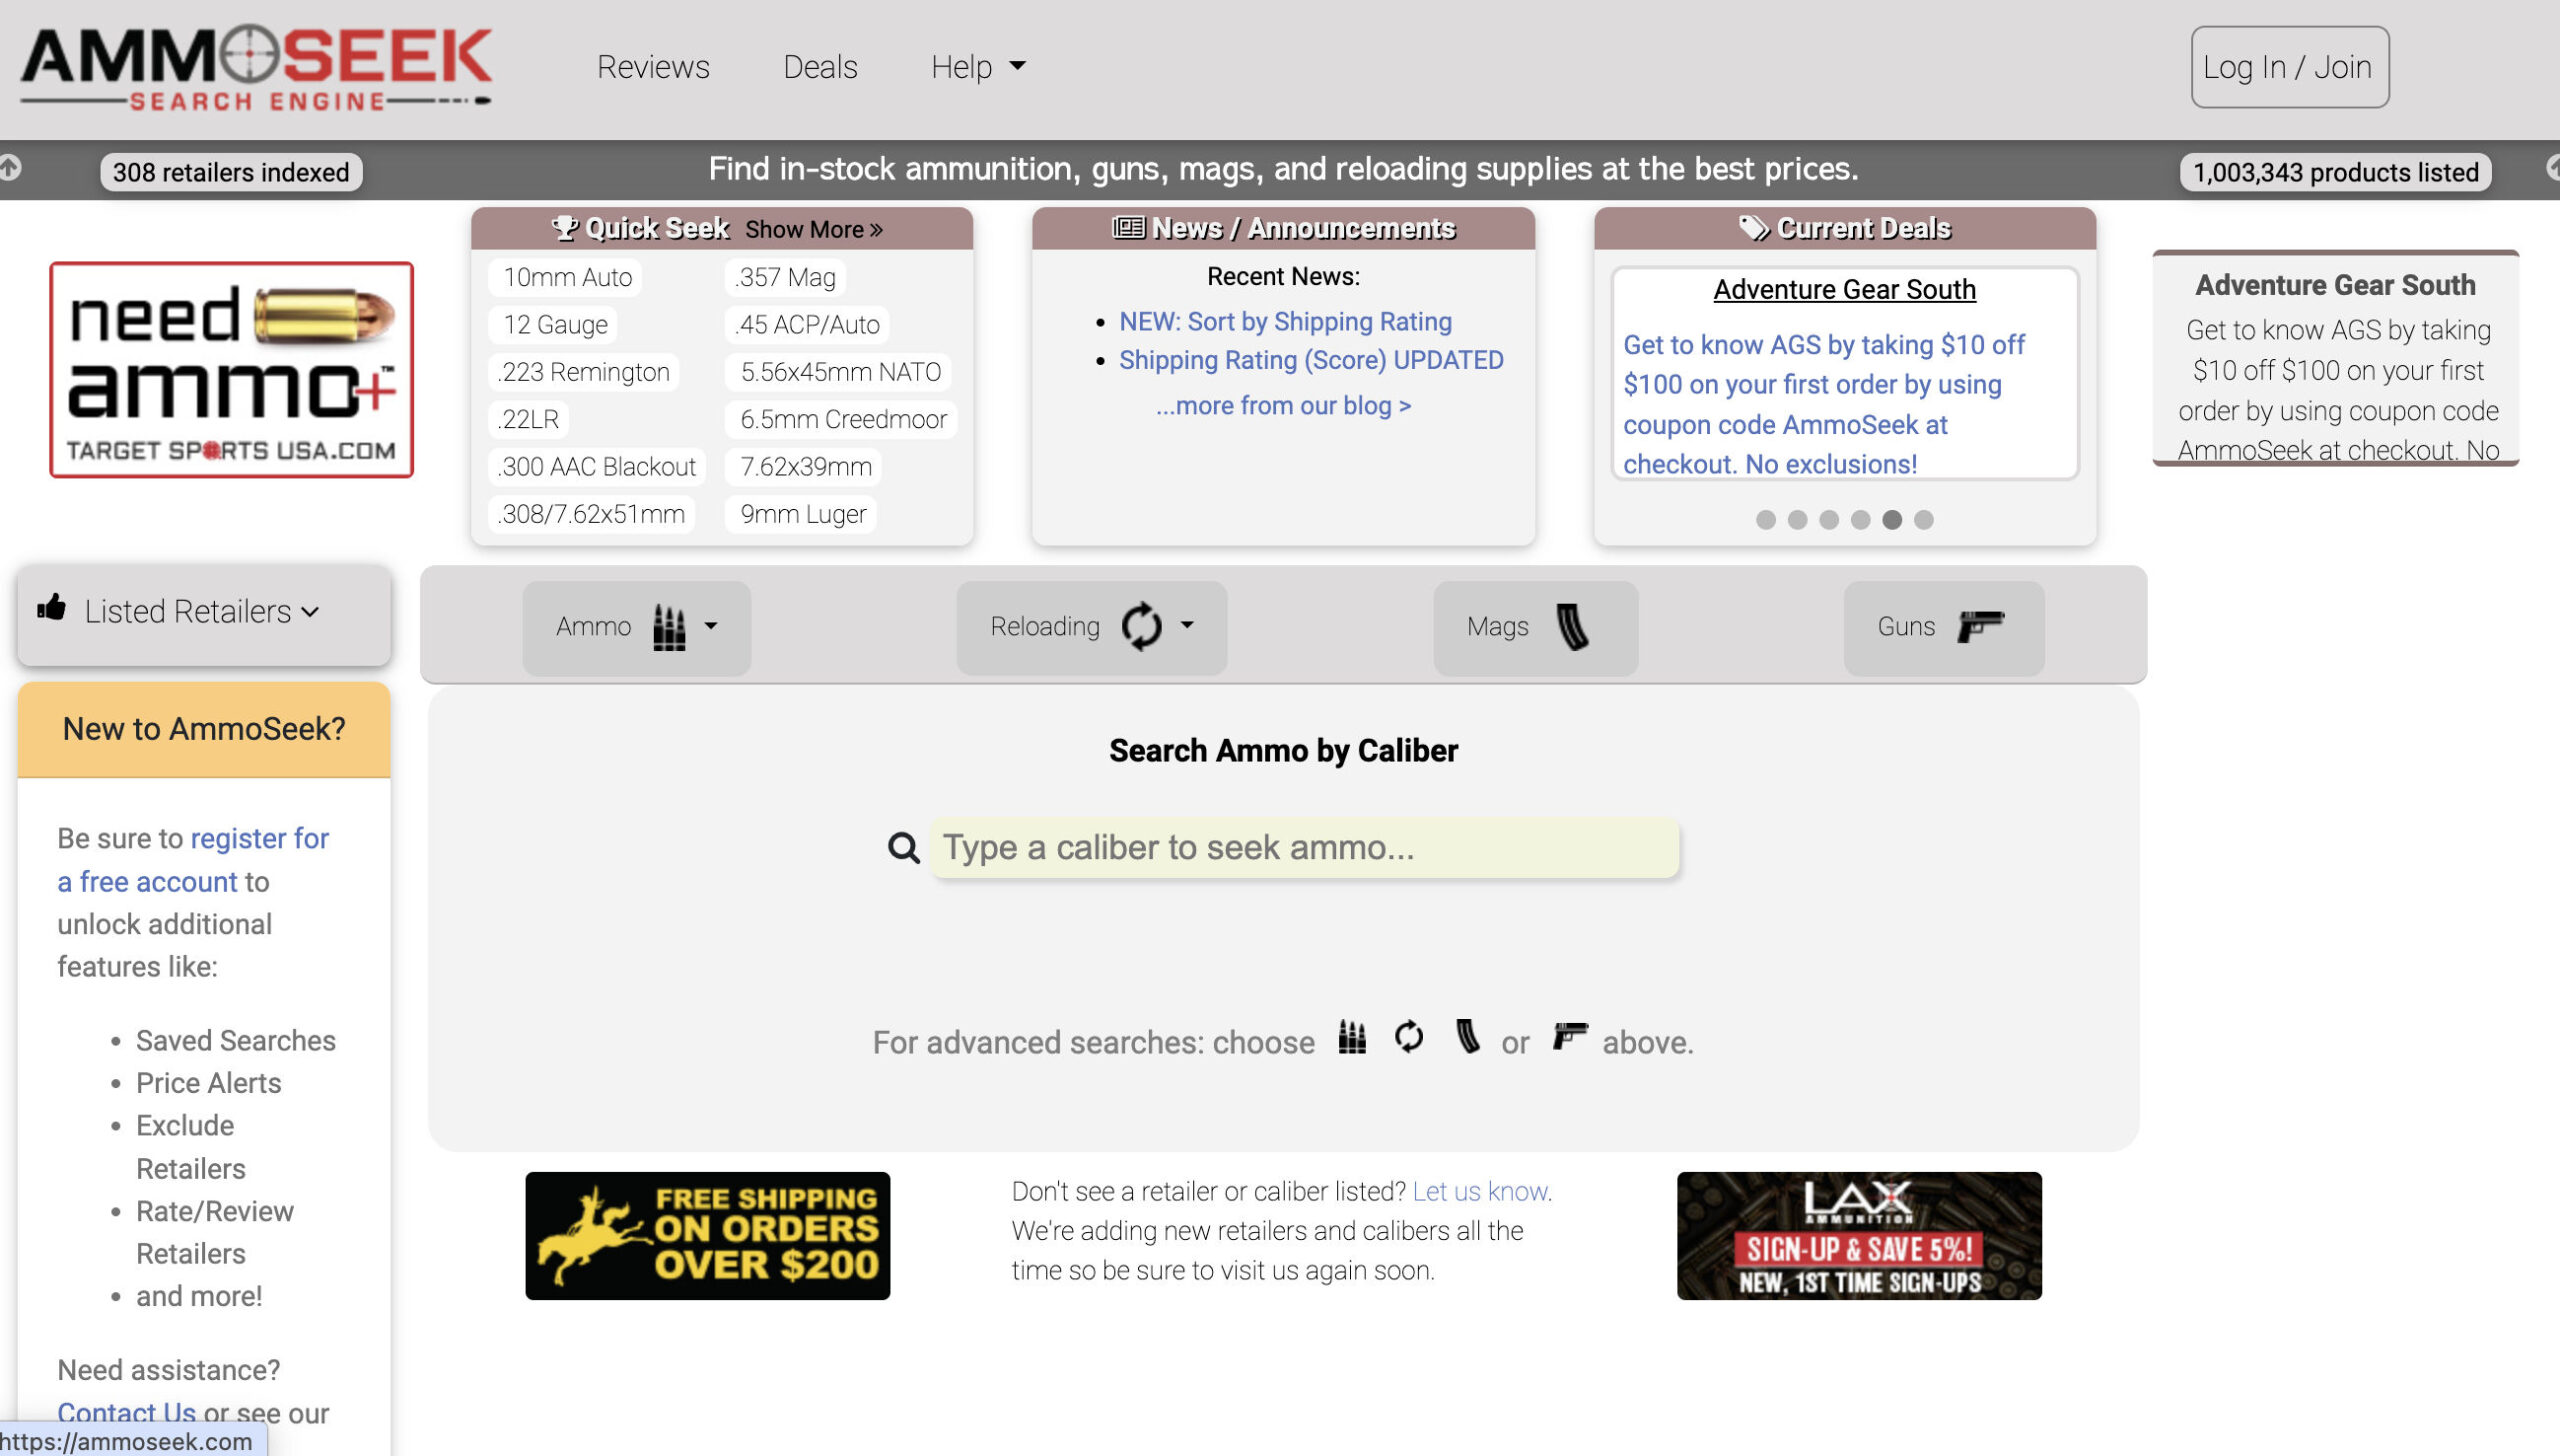Click the small ammo rounds icon in the advanced searches line
The width and height of the screenshot is (2560, 1456).
1352,1038
